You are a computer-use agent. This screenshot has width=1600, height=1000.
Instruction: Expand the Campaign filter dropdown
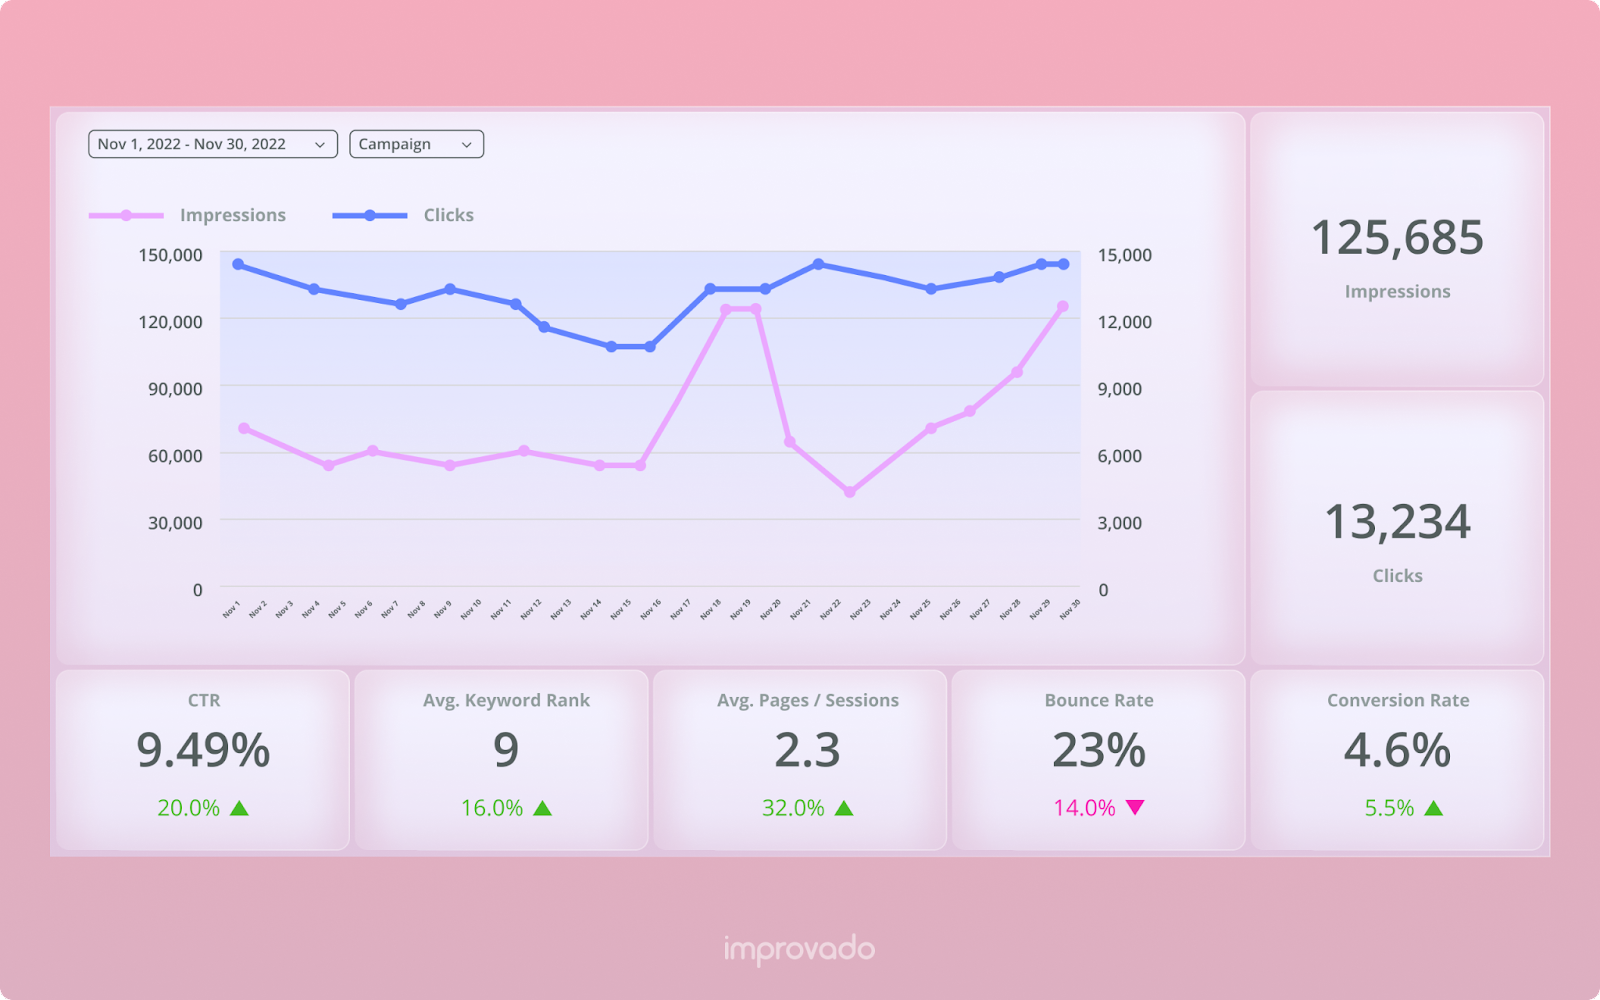(x=415, y=144)
